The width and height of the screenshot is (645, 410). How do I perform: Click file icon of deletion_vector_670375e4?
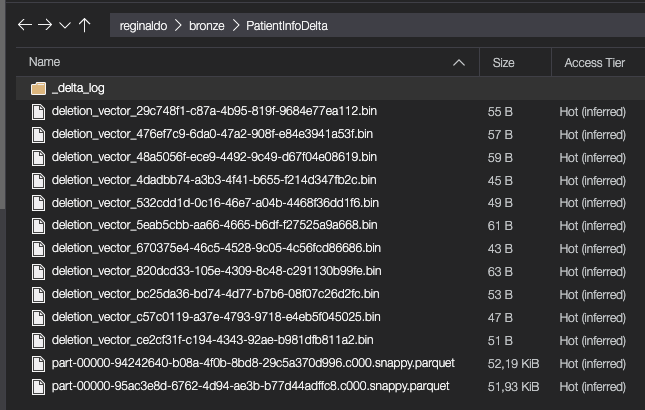(39, 249)
